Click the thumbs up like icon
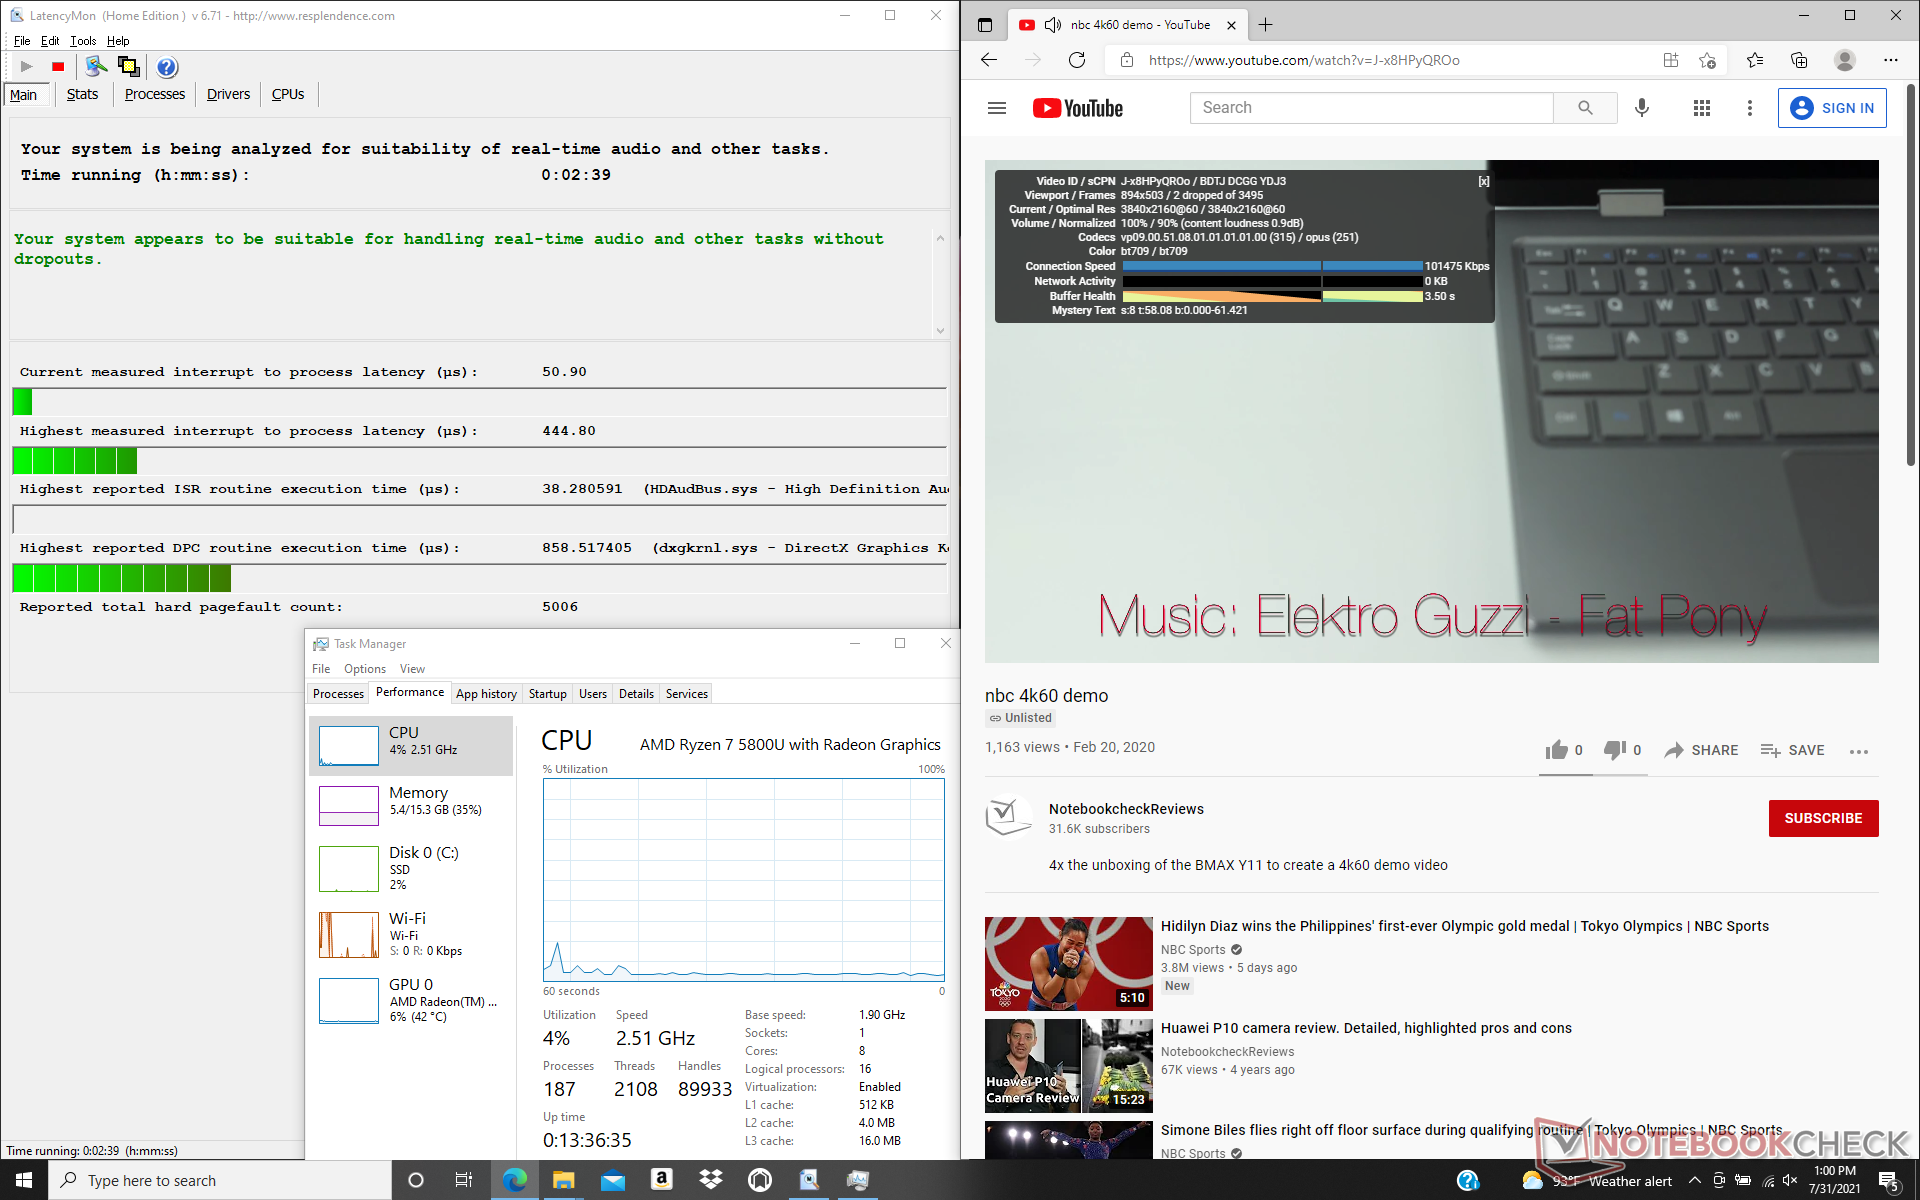This screenshot has width=1920, height=1200. pos(1556,750)
